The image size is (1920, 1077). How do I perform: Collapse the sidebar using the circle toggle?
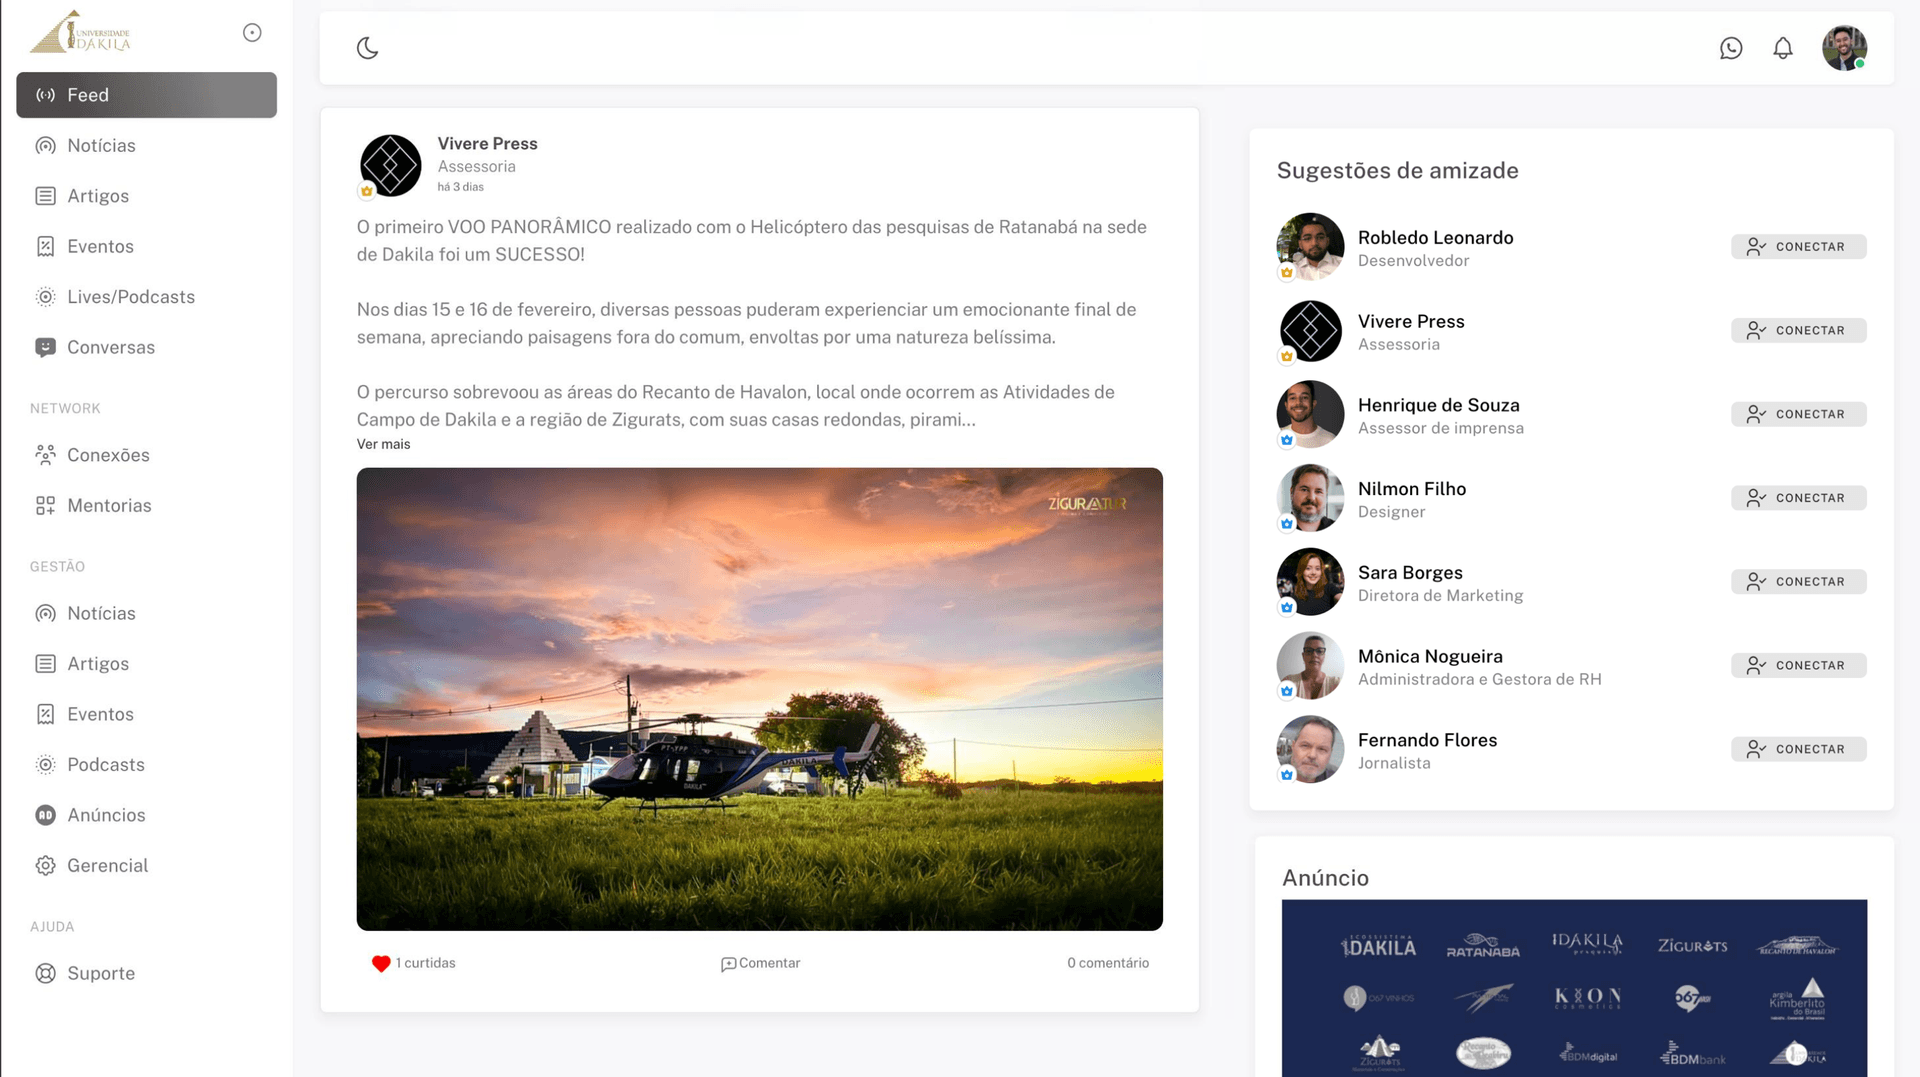pos(252,33)
